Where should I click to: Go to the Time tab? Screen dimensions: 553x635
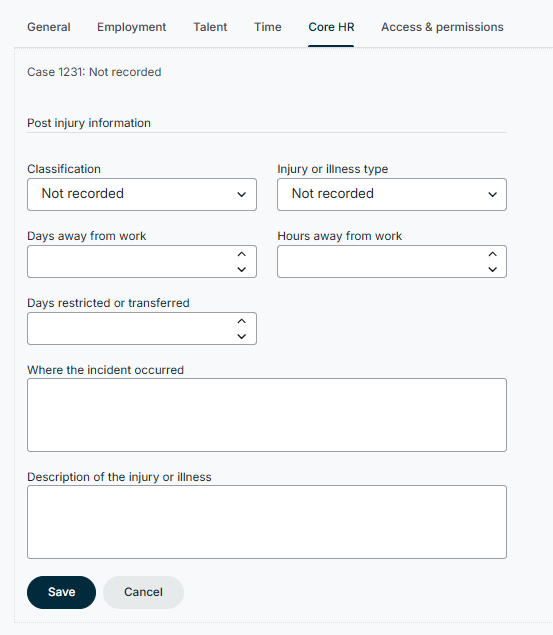click(268, 27)
